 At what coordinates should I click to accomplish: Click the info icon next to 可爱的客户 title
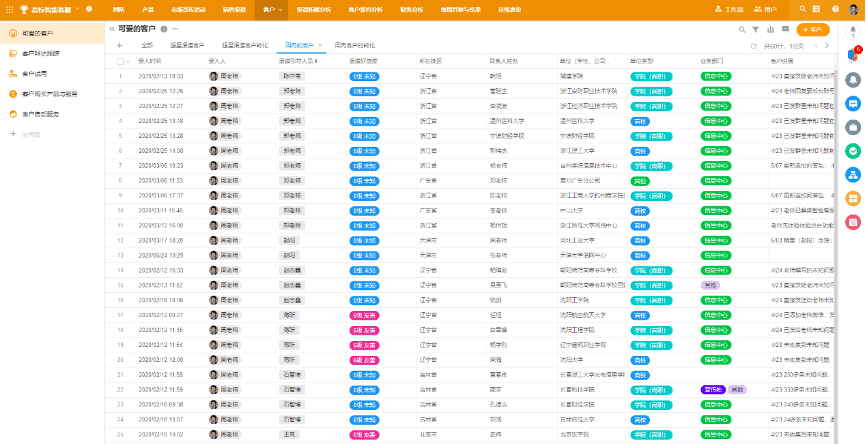(x=163, y=29)
